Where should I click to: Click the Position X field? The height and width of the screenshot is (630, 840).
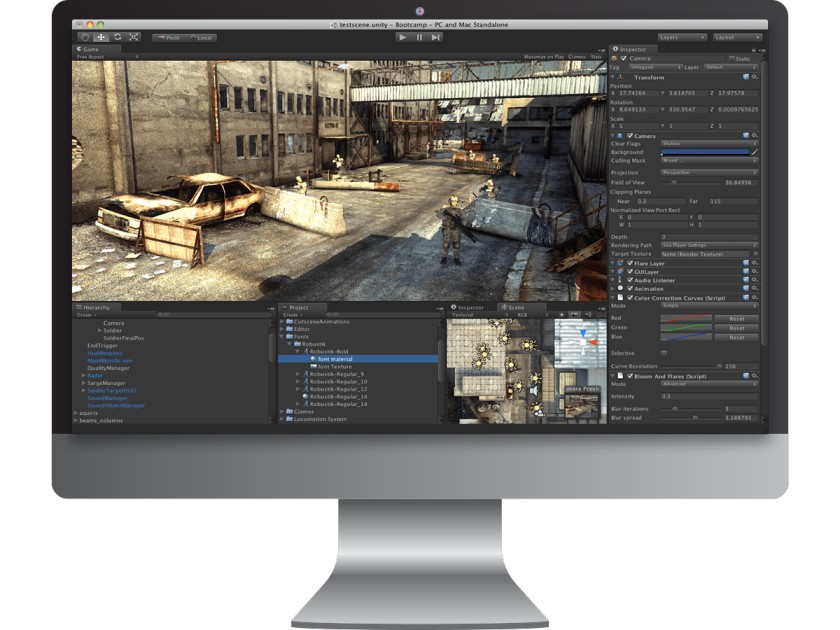click(x=639, y=93)
